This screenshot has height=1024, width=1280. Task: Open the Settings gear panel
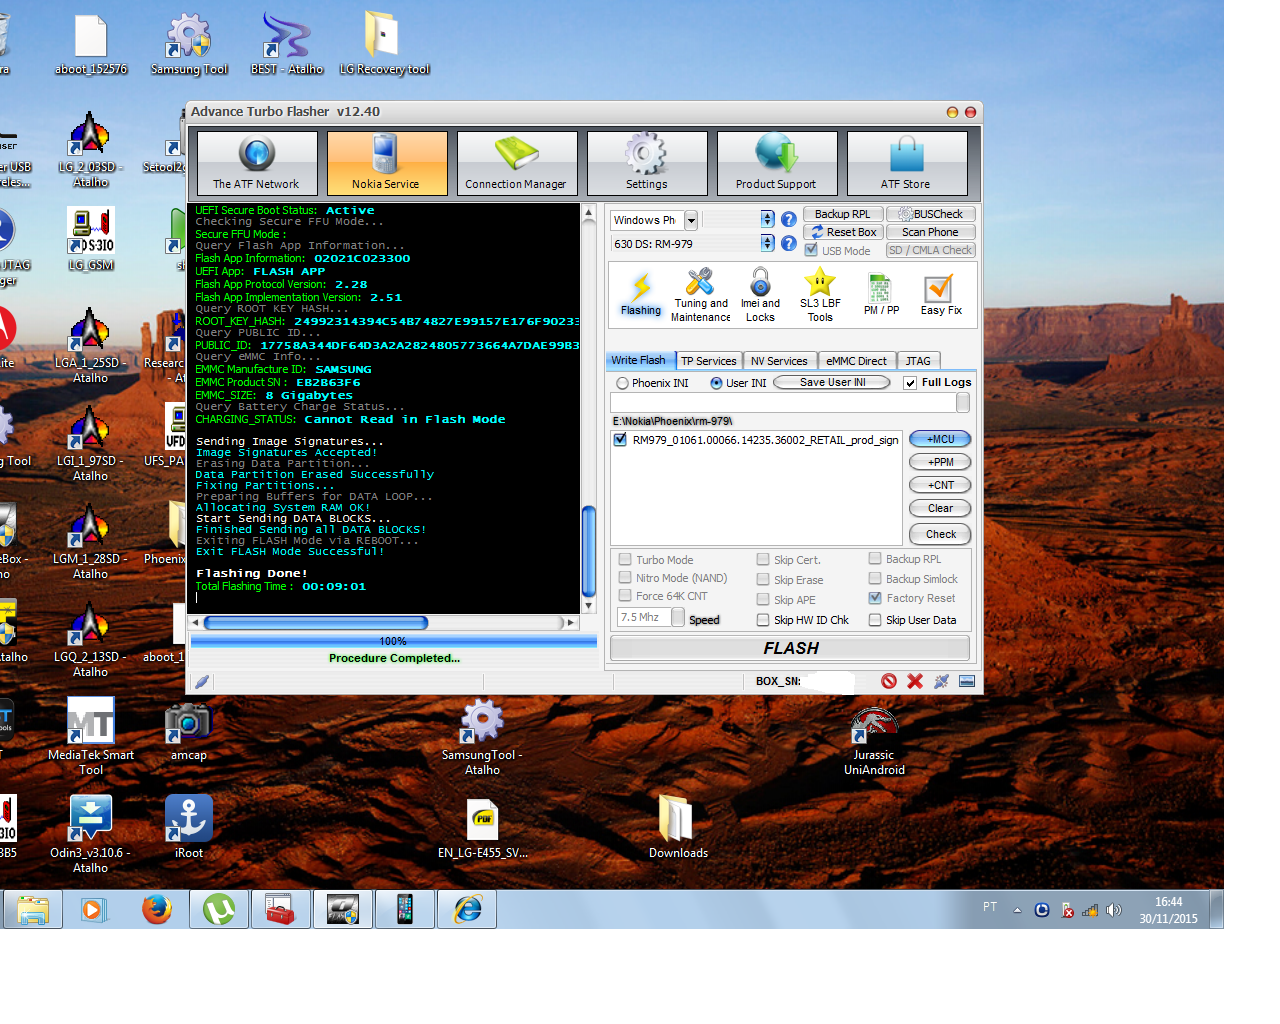pos(647,163)
